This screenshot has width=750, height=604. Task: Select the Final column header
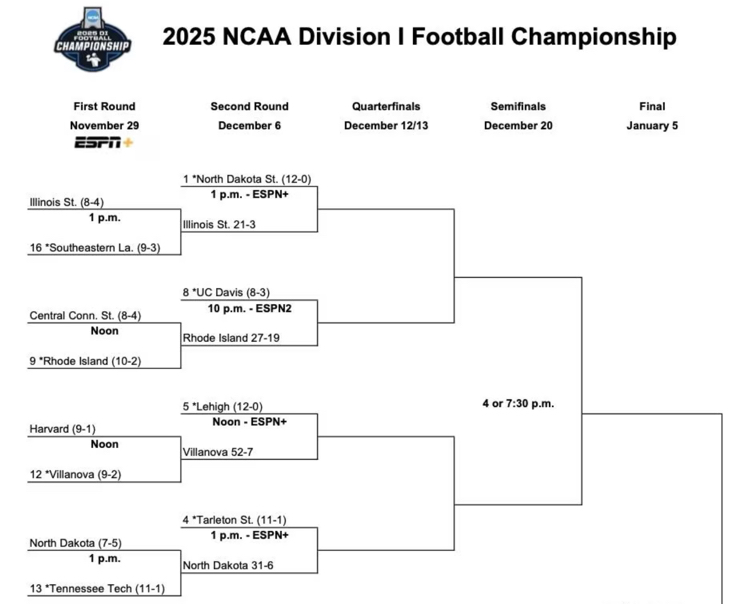coord(652,106)
